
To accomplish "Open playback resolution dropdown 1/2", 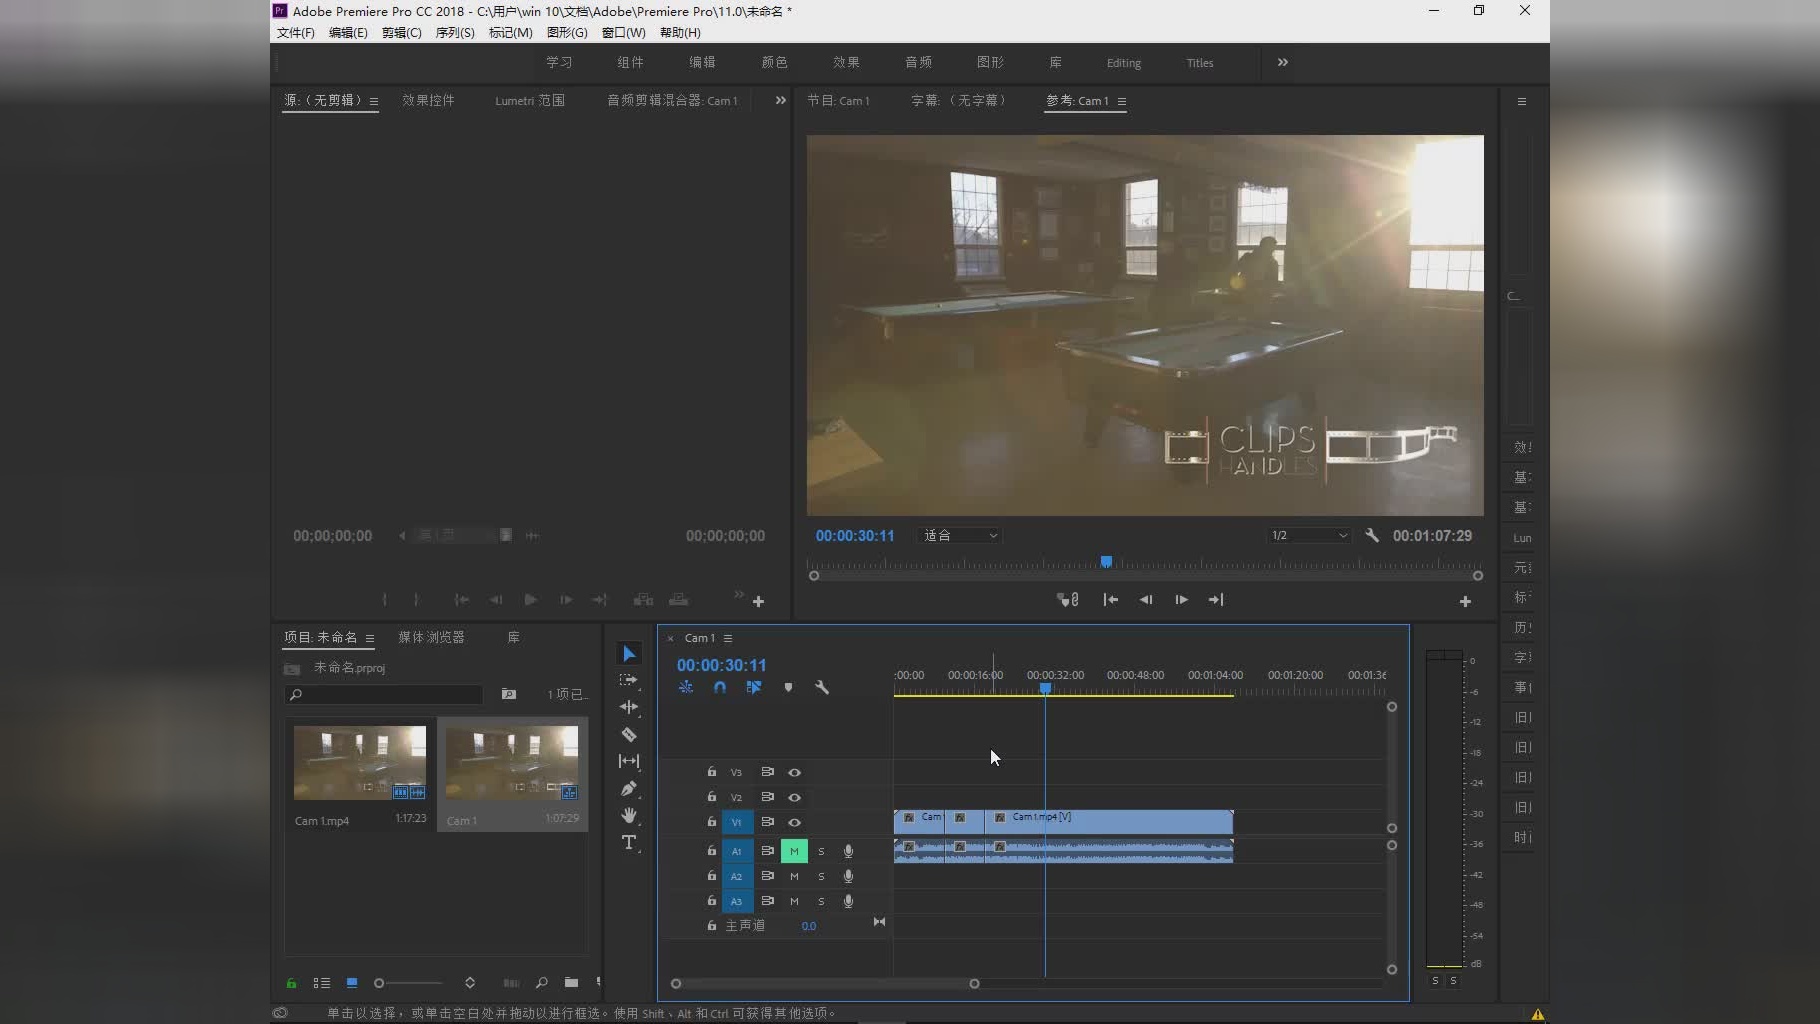I will click(x=1309, y=536).
